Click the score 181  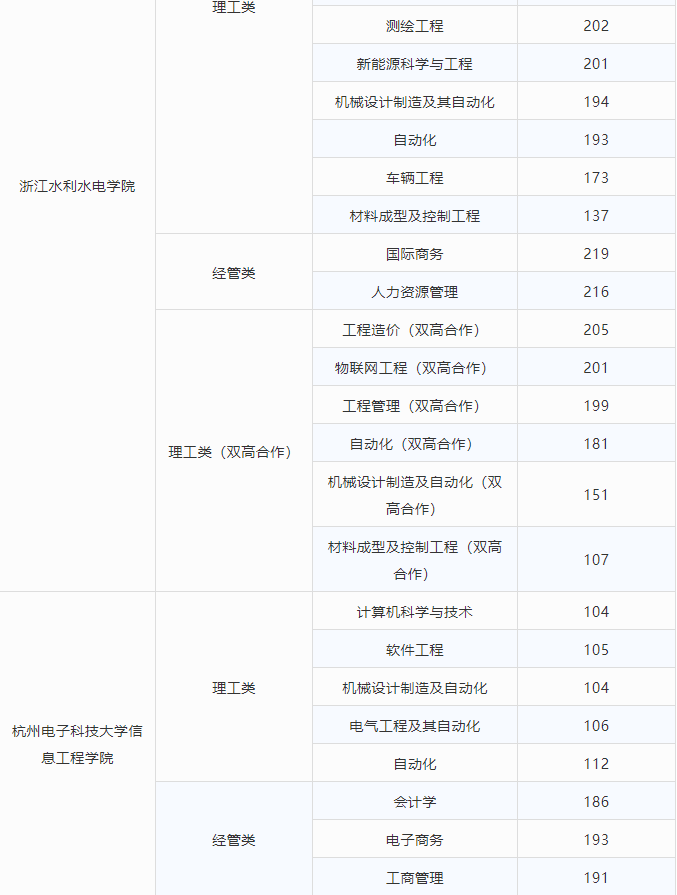(x=596, y=444)
